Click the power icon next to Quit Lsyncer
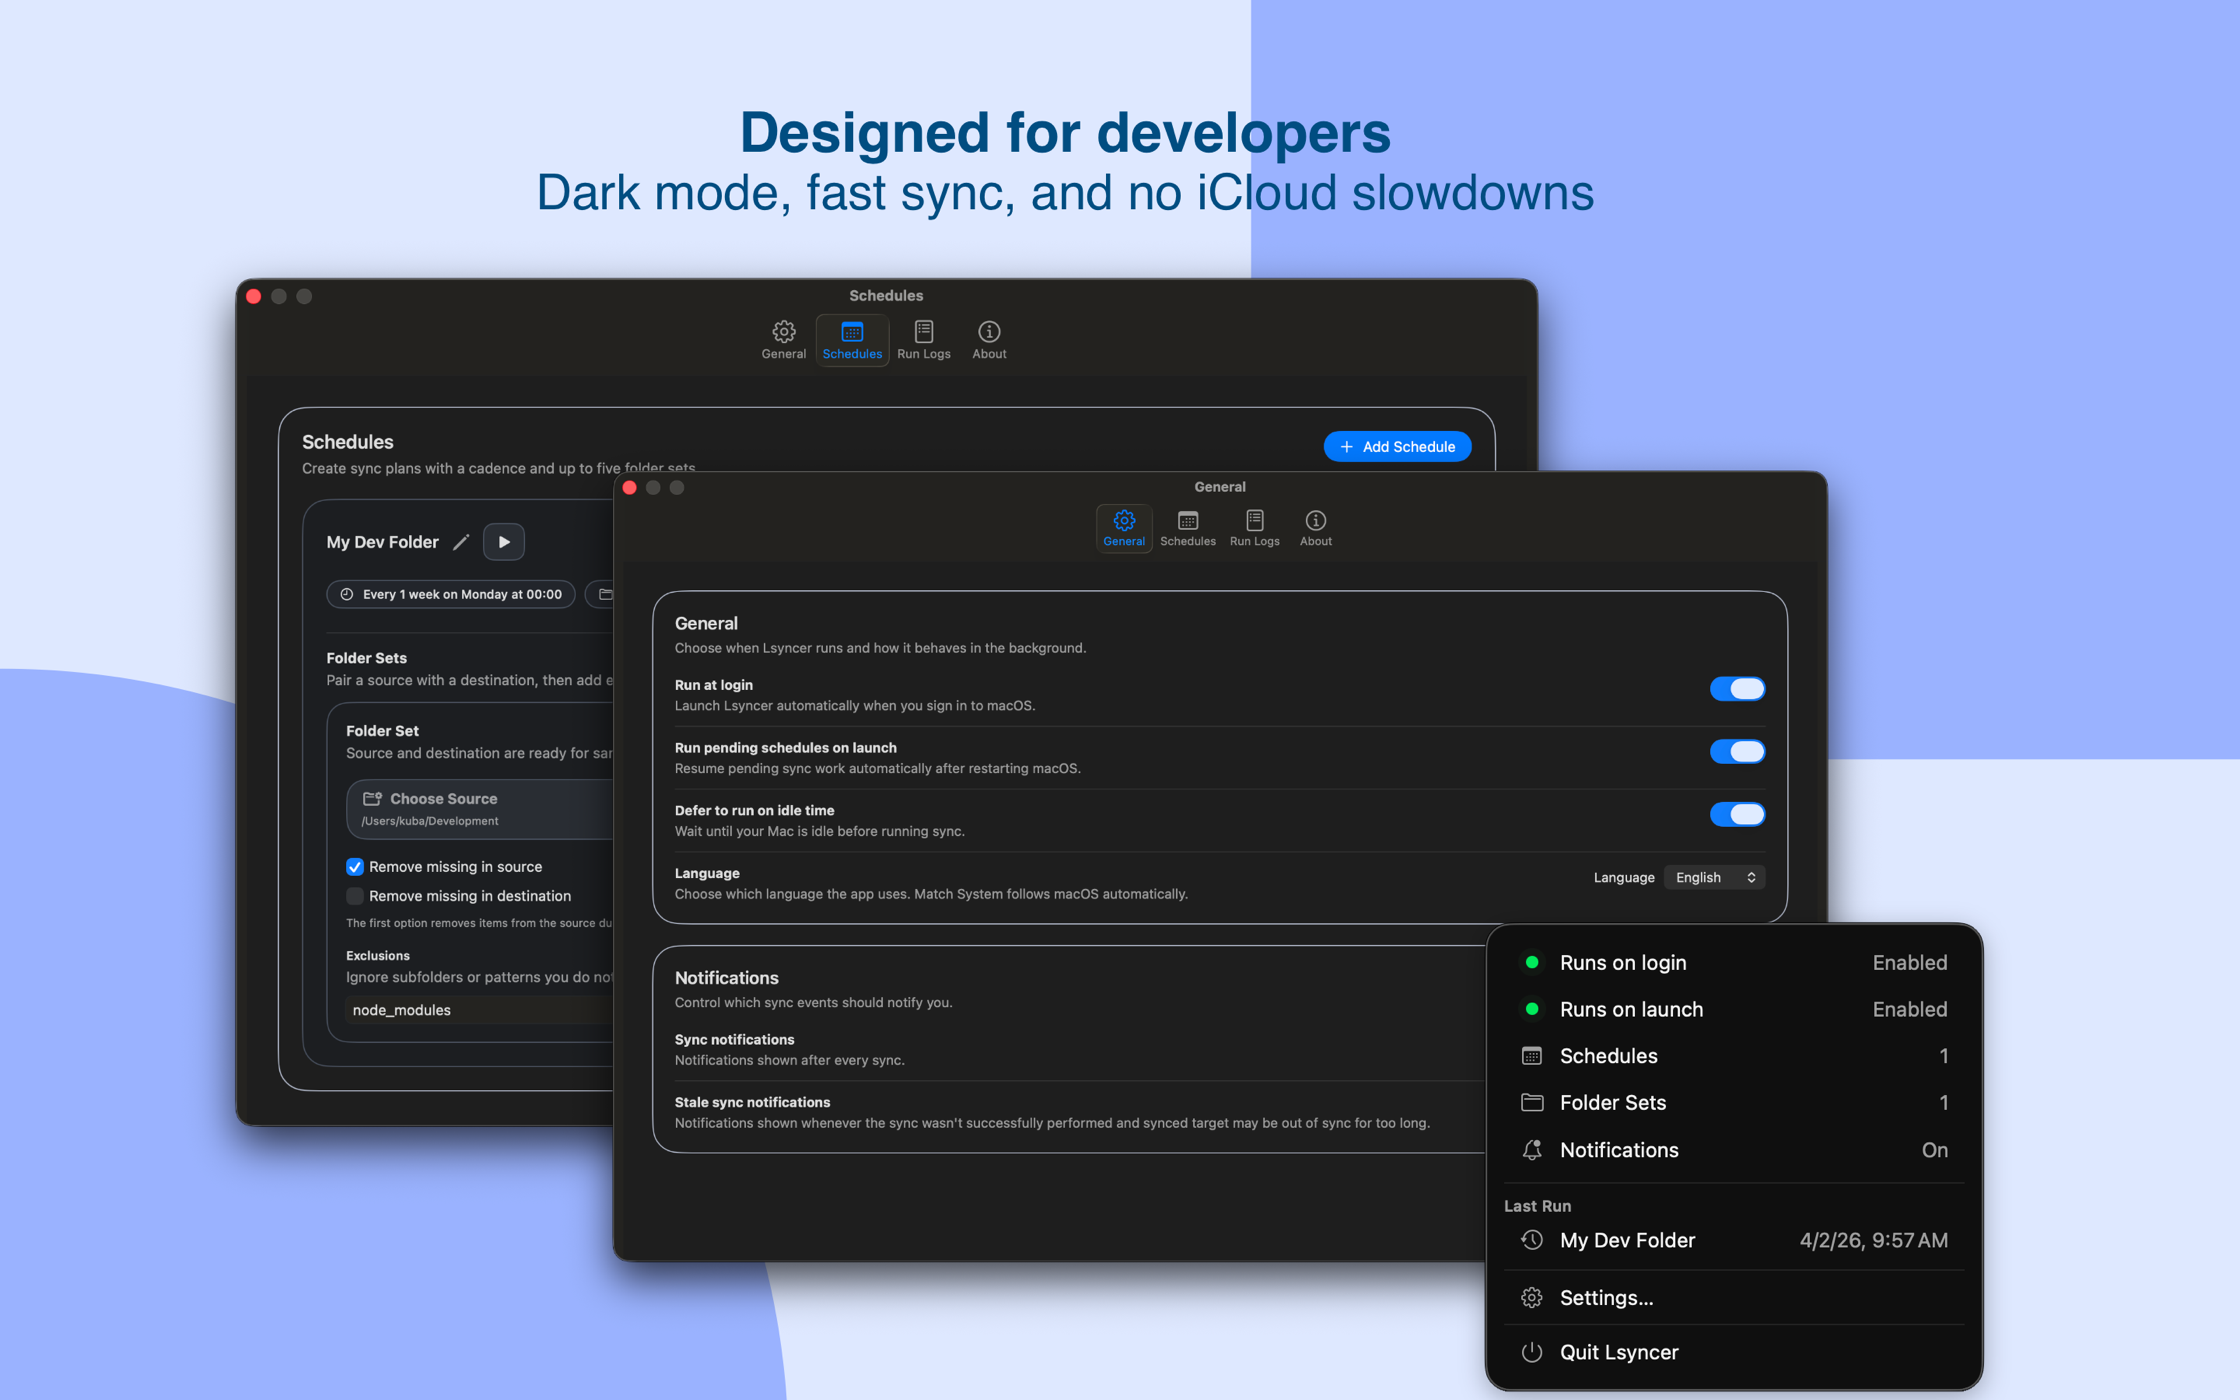 click(x=1532, y=1351)
